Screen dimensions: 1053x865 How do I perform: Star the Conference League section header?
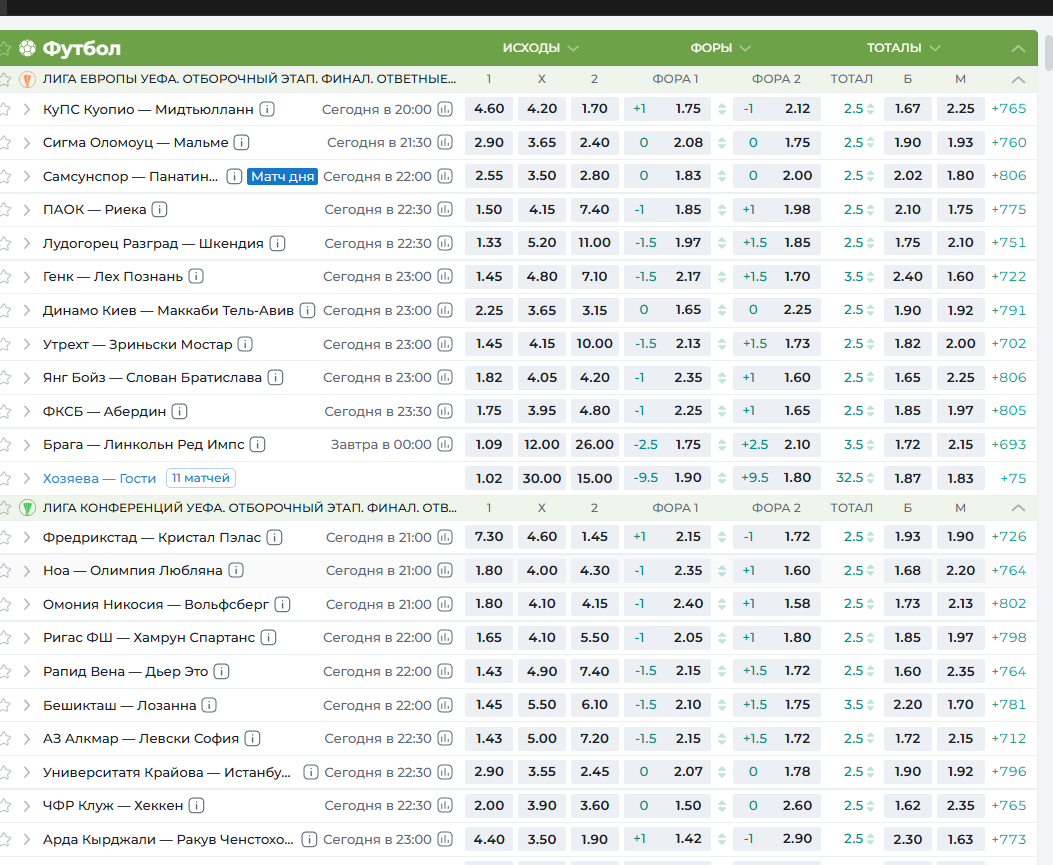[4, 508]
